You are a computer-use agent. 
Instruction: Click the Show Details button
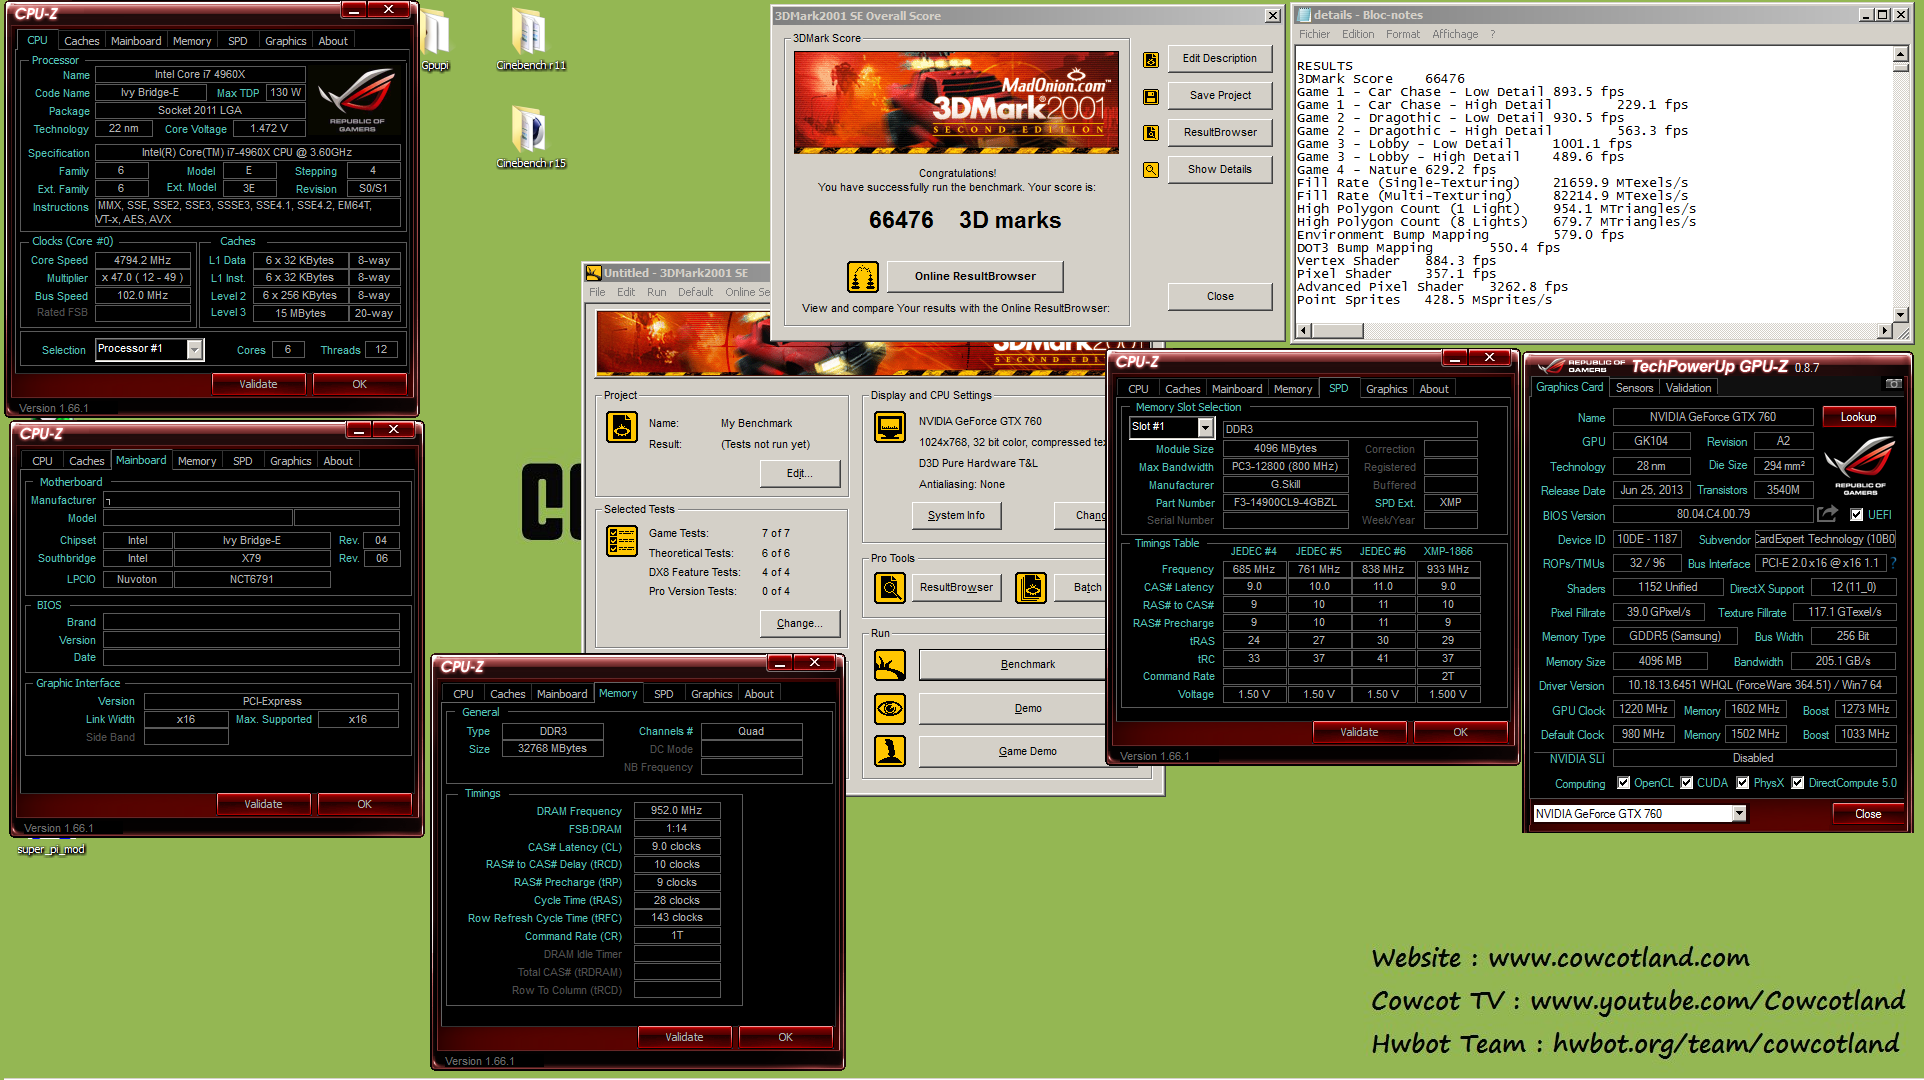pos(1219,170)
